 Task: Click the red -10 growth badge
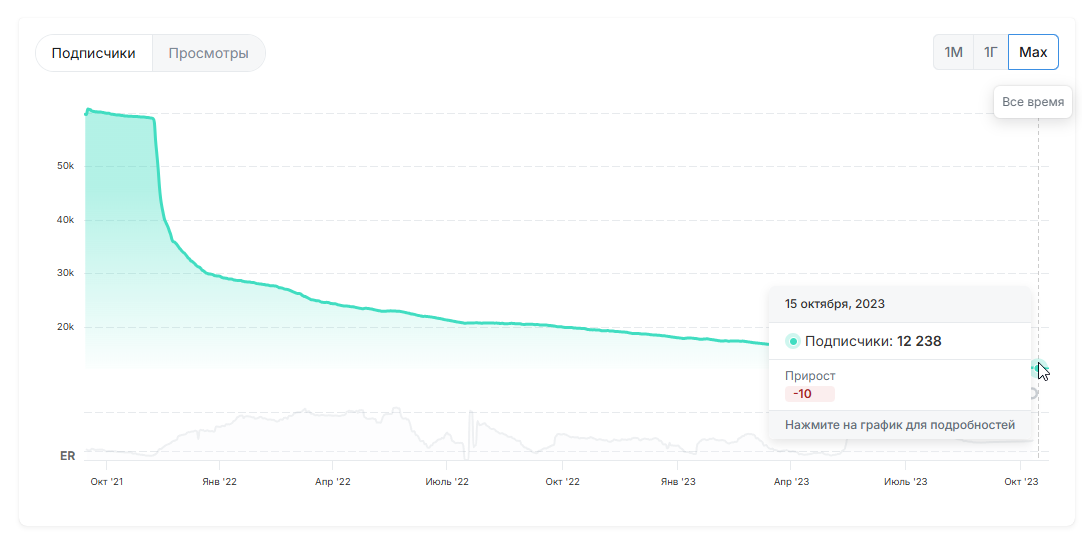[809, 394]
